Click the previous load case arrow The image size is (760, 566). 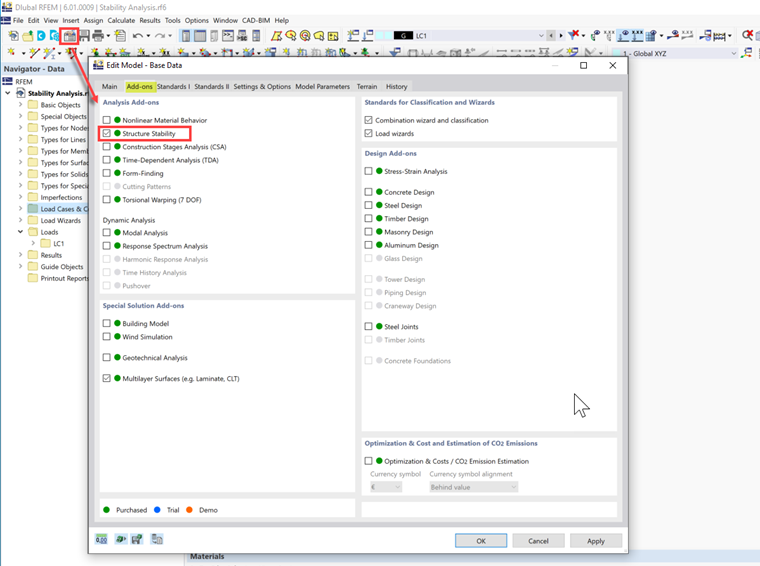pos(551,35)
